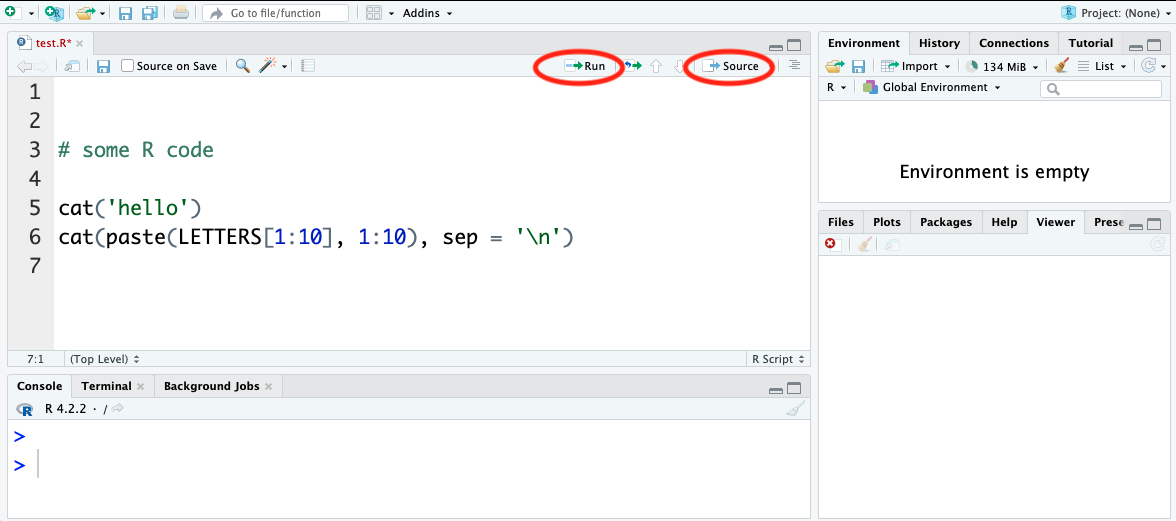Open the List view mode dropdown
This screenshot has width=1176, height=521.
[1102, 66]
